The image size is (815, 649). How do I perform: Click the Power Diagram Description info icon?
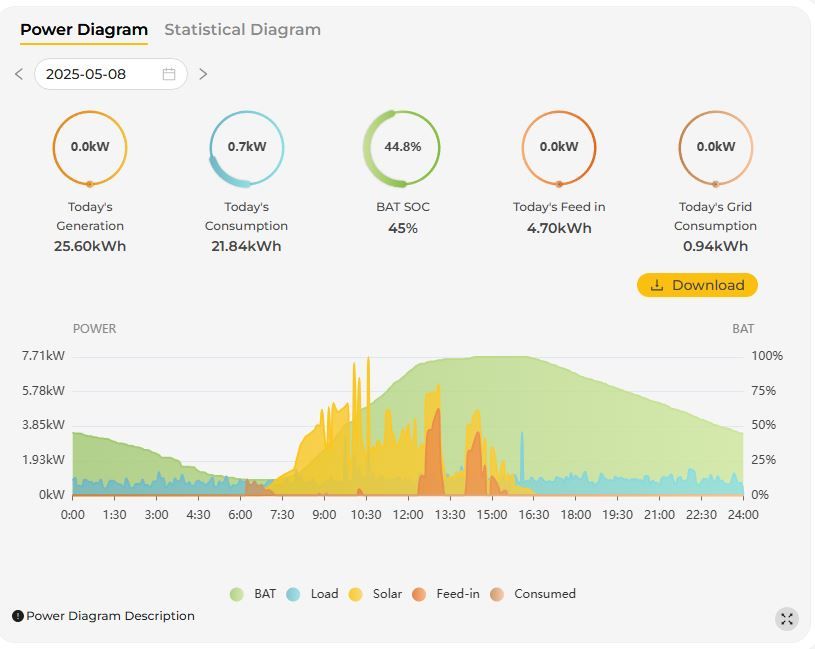18,616
